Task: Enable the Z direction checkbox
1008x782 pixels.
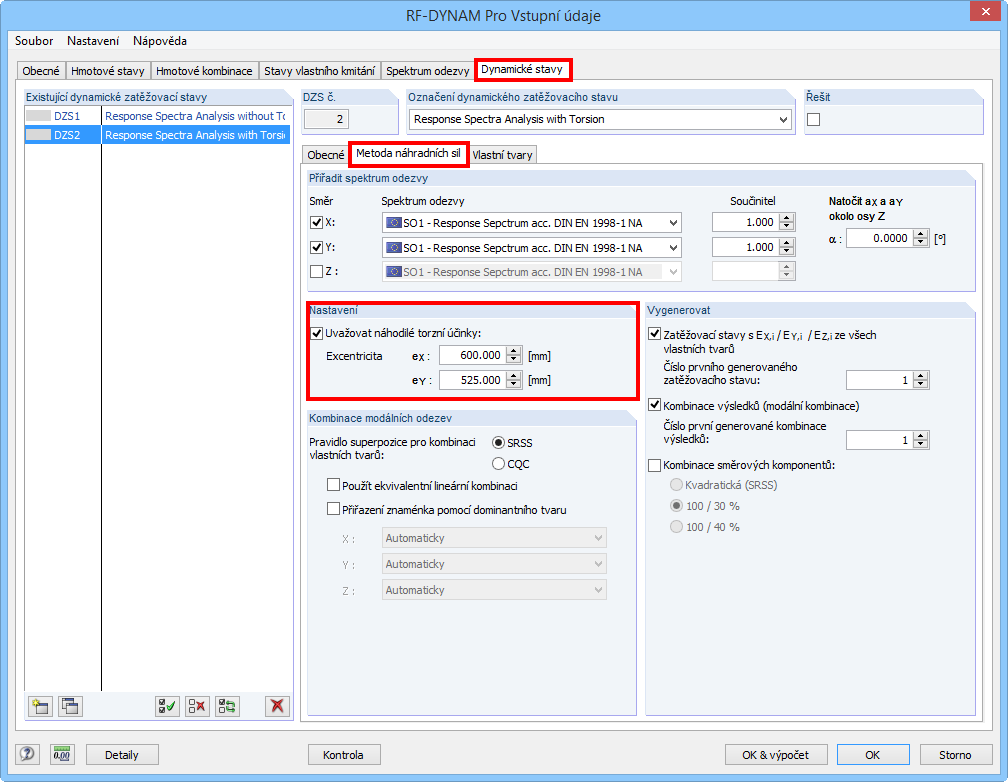Action: [x=316, y=271]
